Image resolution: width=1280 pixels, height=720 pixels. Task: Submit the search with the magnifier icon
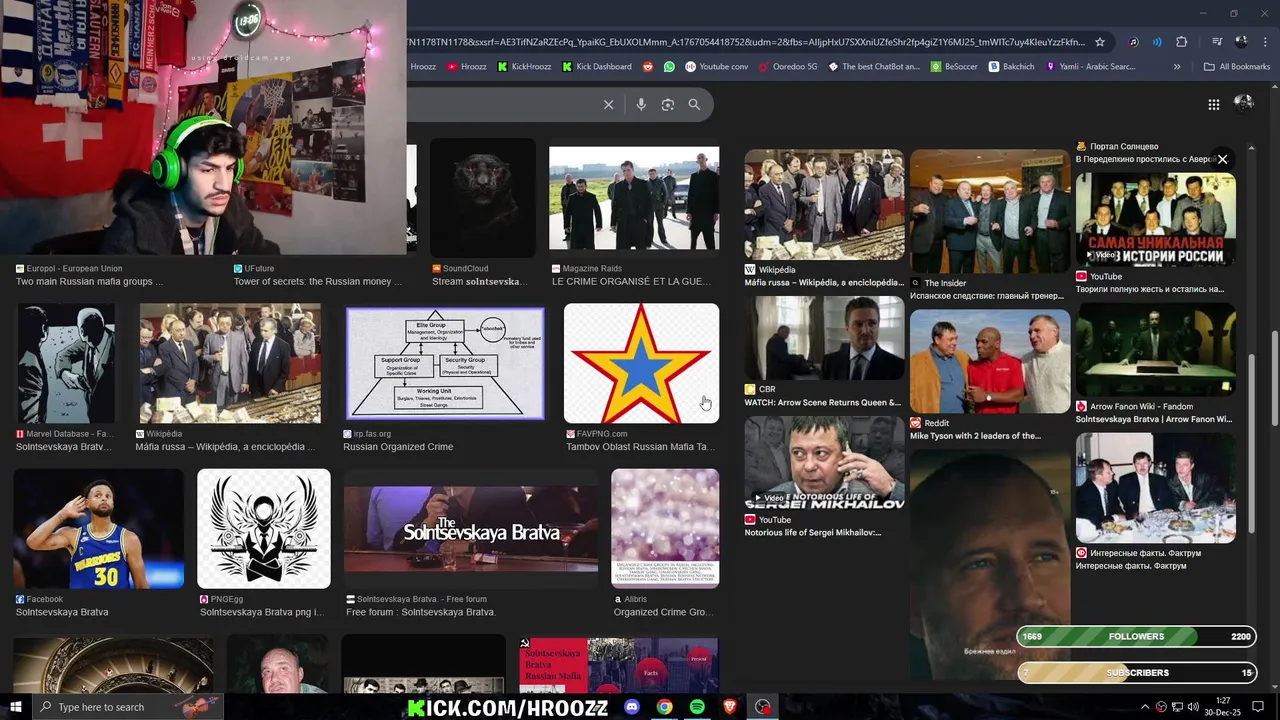(x=694, y=104)
